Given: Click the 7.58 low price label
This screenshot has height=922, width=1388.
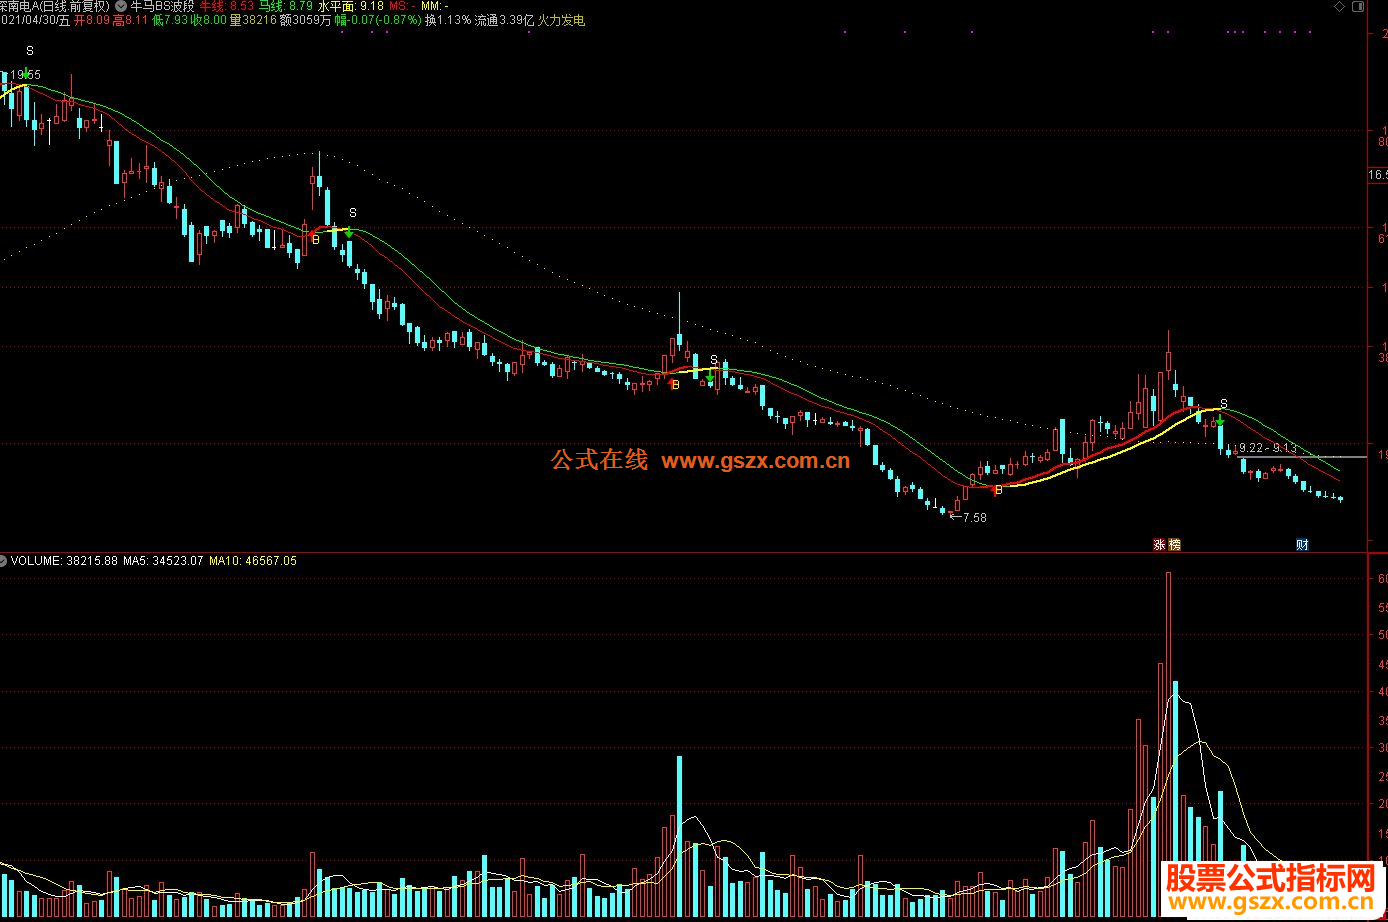Looking at the screenshot, I should tap(974, 518).
